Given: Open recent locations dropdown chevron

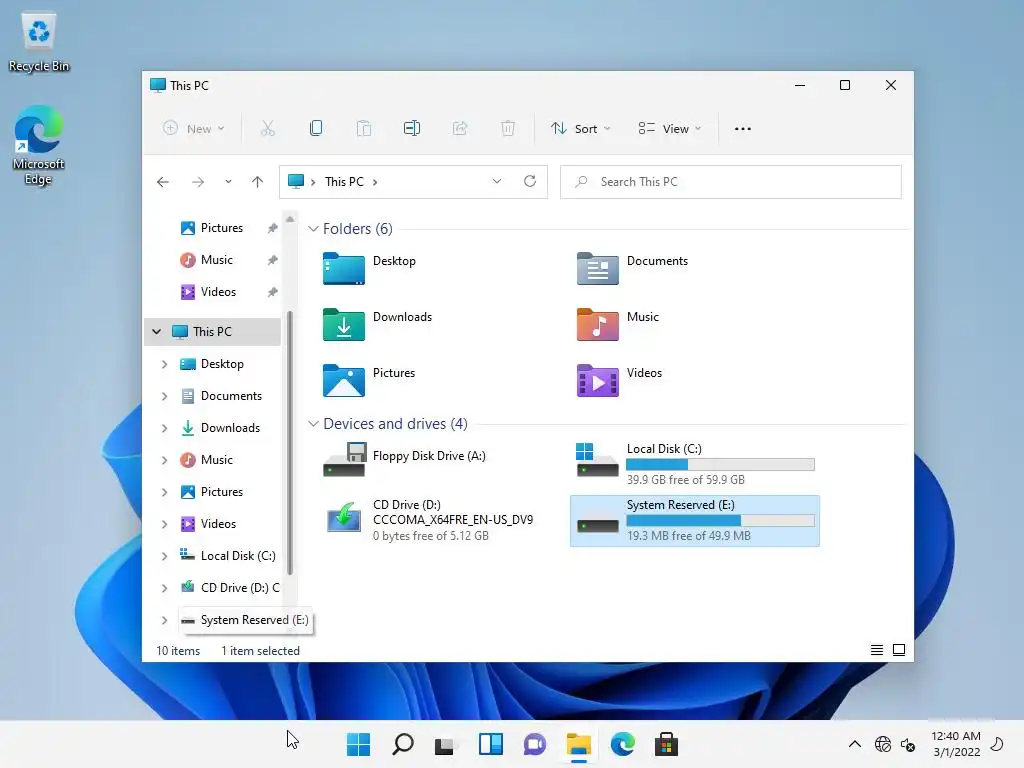Looking at the screenshot, I should click(x=228, y=182).
